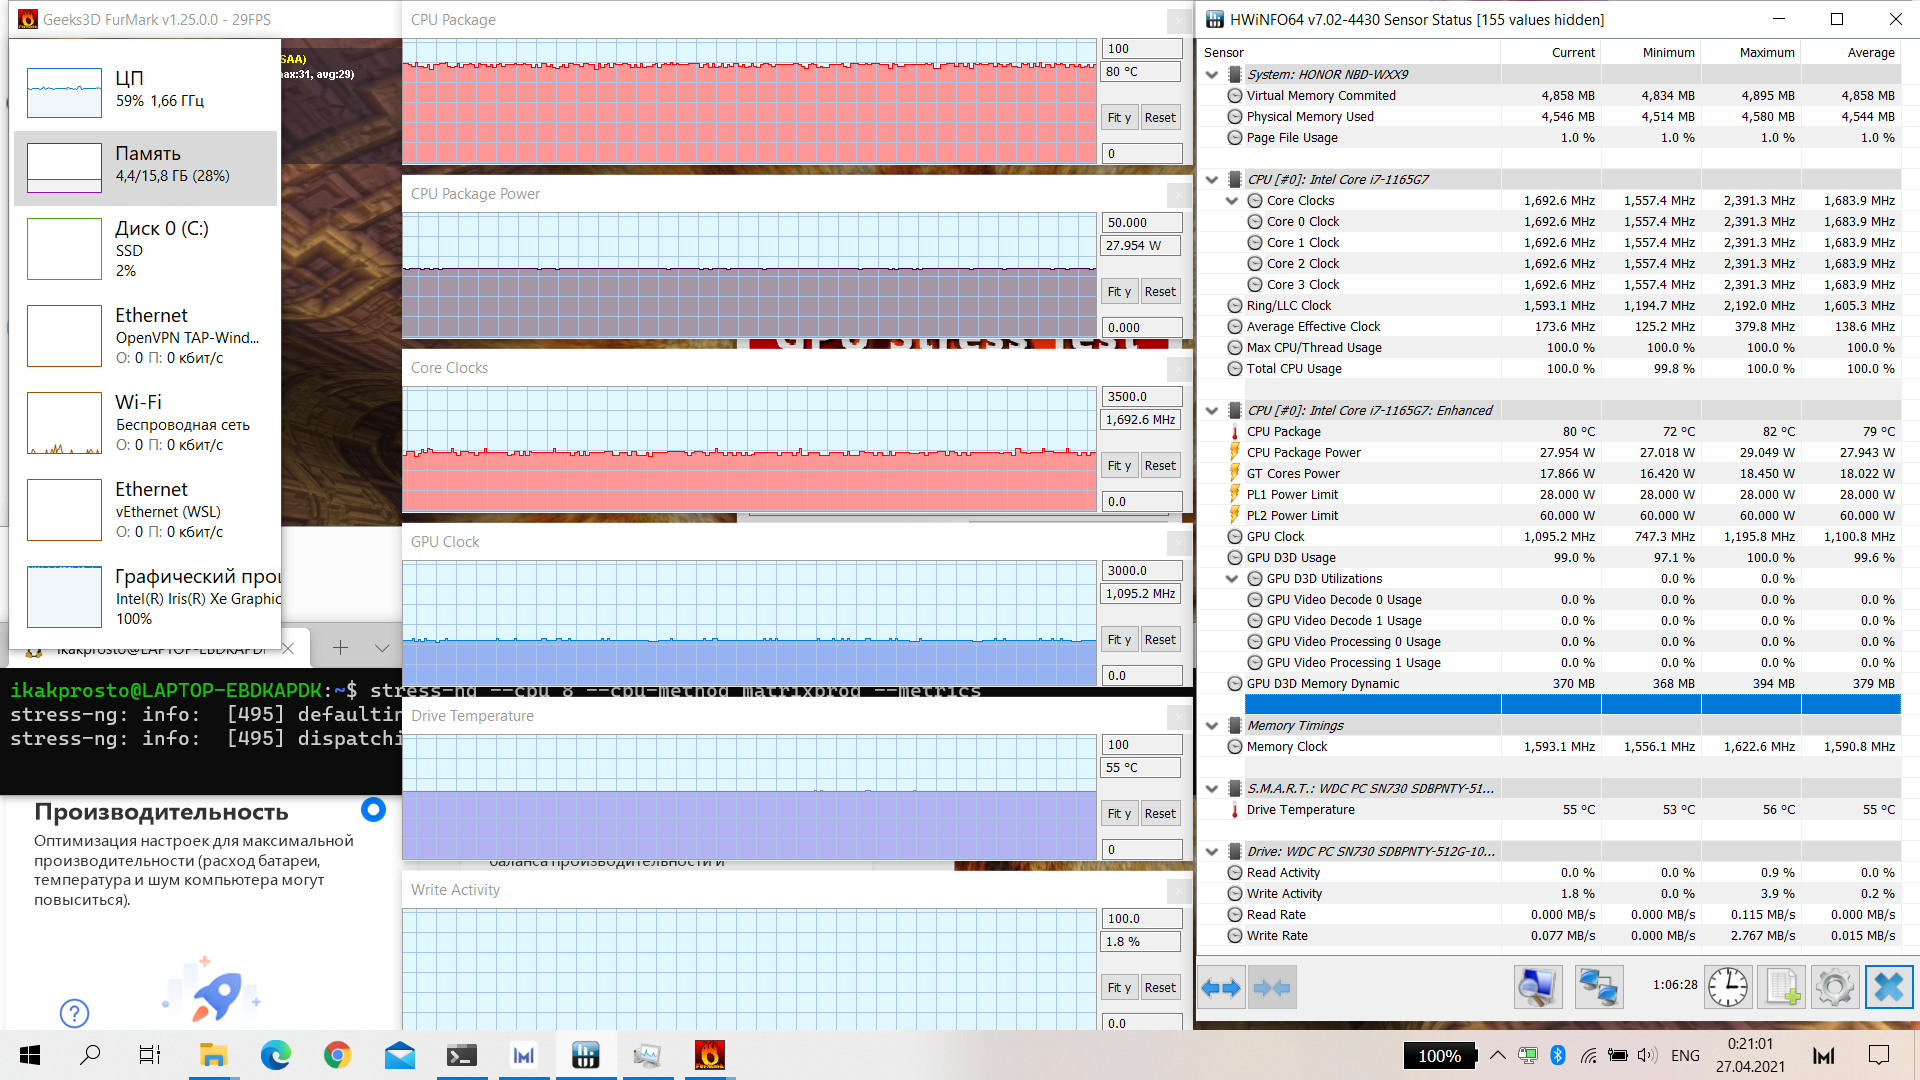Screen dimensions: 1920x1080
Task: Click Fit y in Drive Temperature graph
Action: click(1119, 814)
